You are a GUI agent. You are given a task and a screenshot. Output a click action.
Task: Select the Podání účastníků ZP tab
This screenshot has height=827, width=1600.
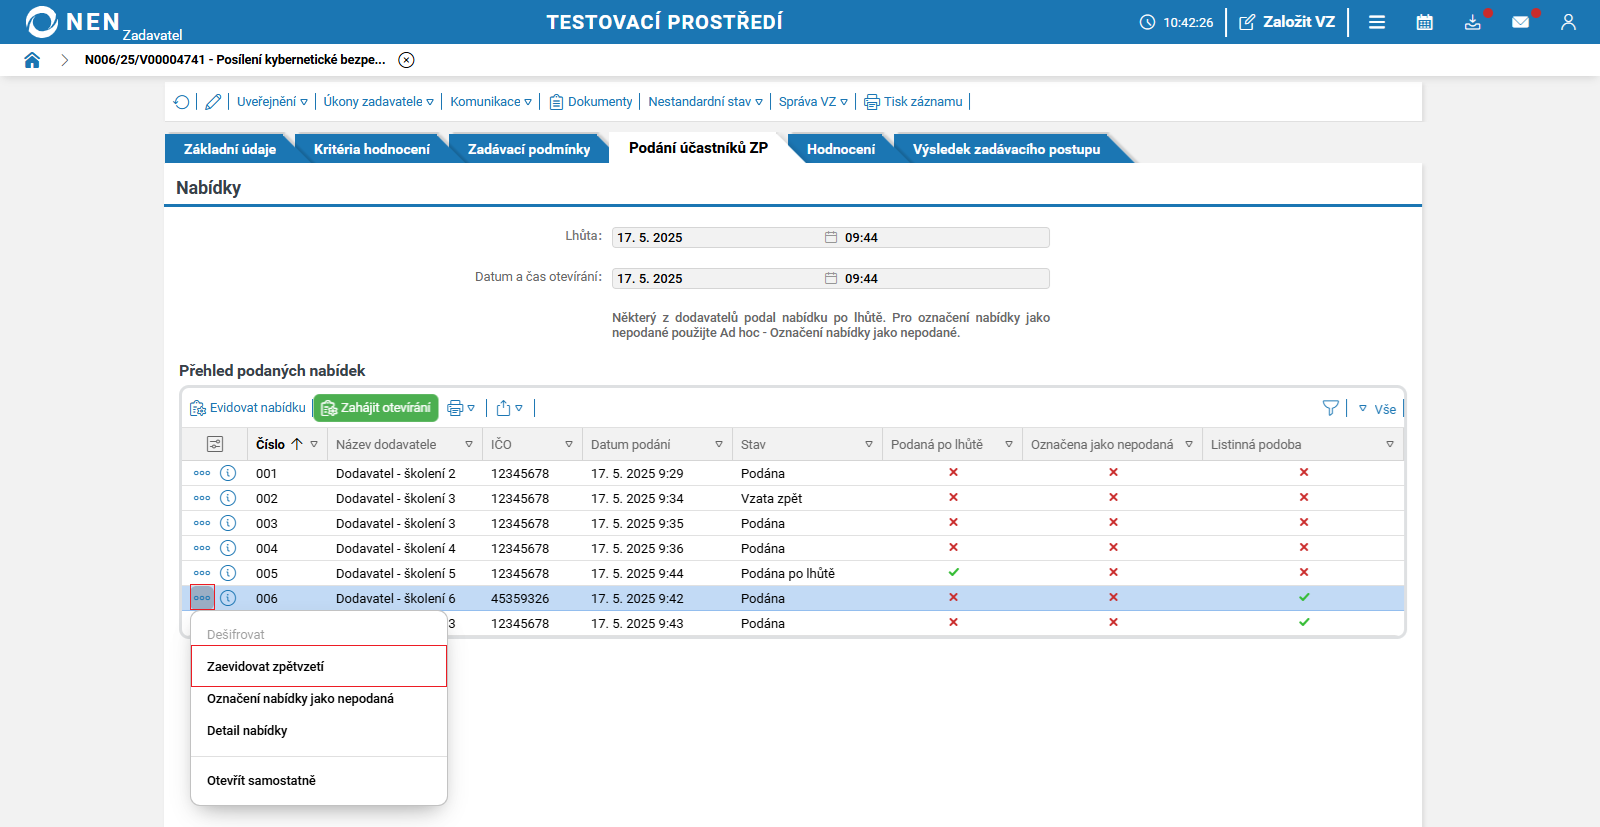tap(698, 148)
